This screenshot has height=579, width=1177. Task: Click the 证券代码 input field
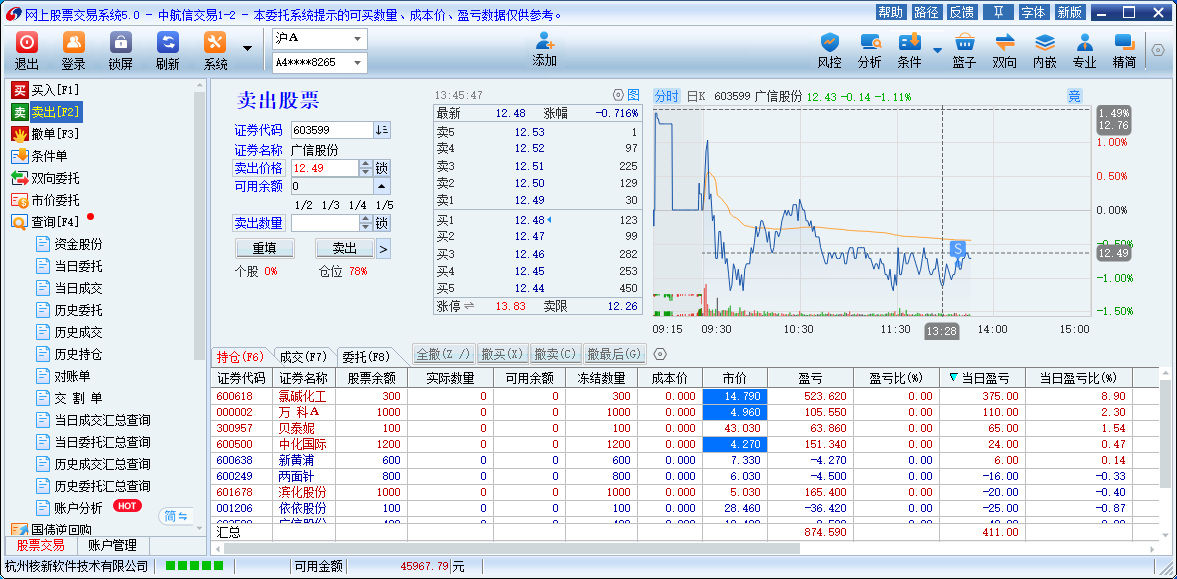point(330,130)
